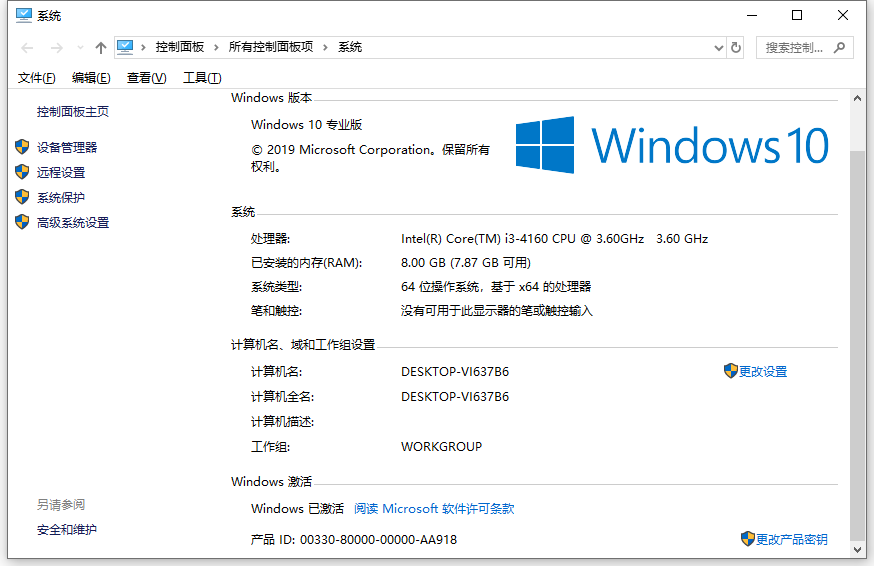This screenshot has width=874, height=566.
Task: Click the scrollbar down arrow
Action: click(x=857, y=550)
